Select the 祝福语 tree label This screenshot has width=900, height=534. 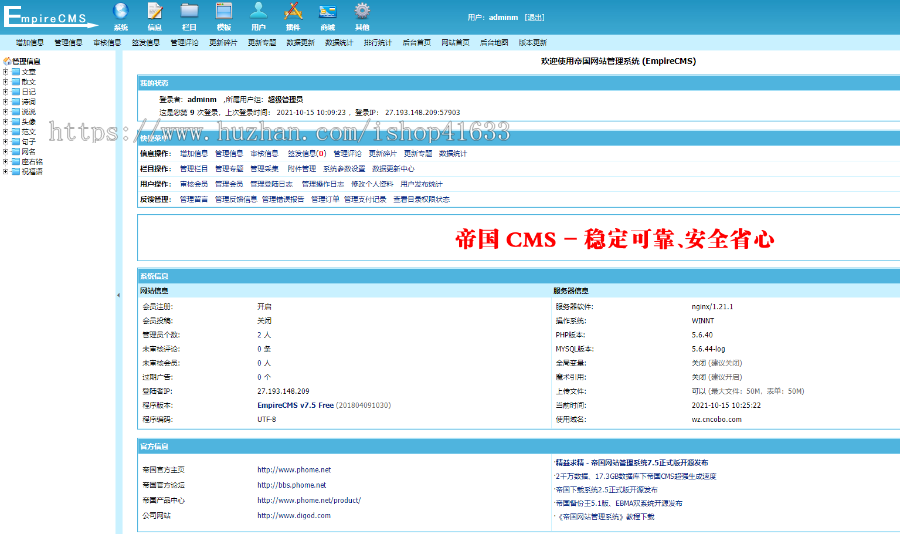[x=32, y=172]
